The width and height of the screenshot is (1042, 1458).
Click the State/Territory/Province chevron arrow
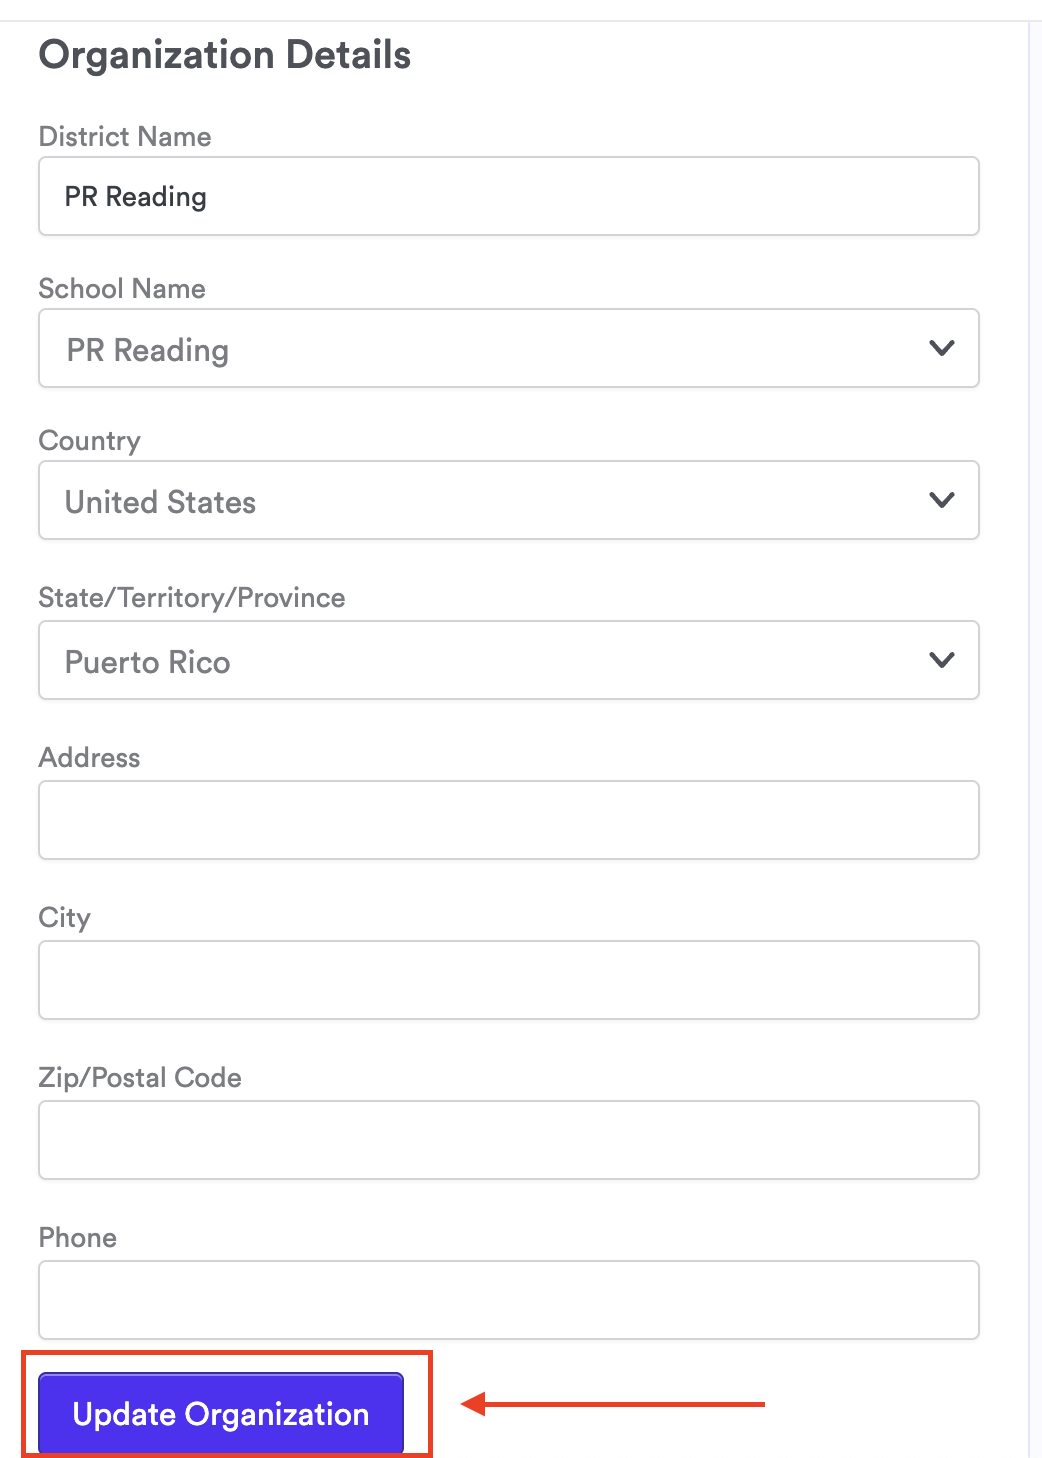[942, 660]
